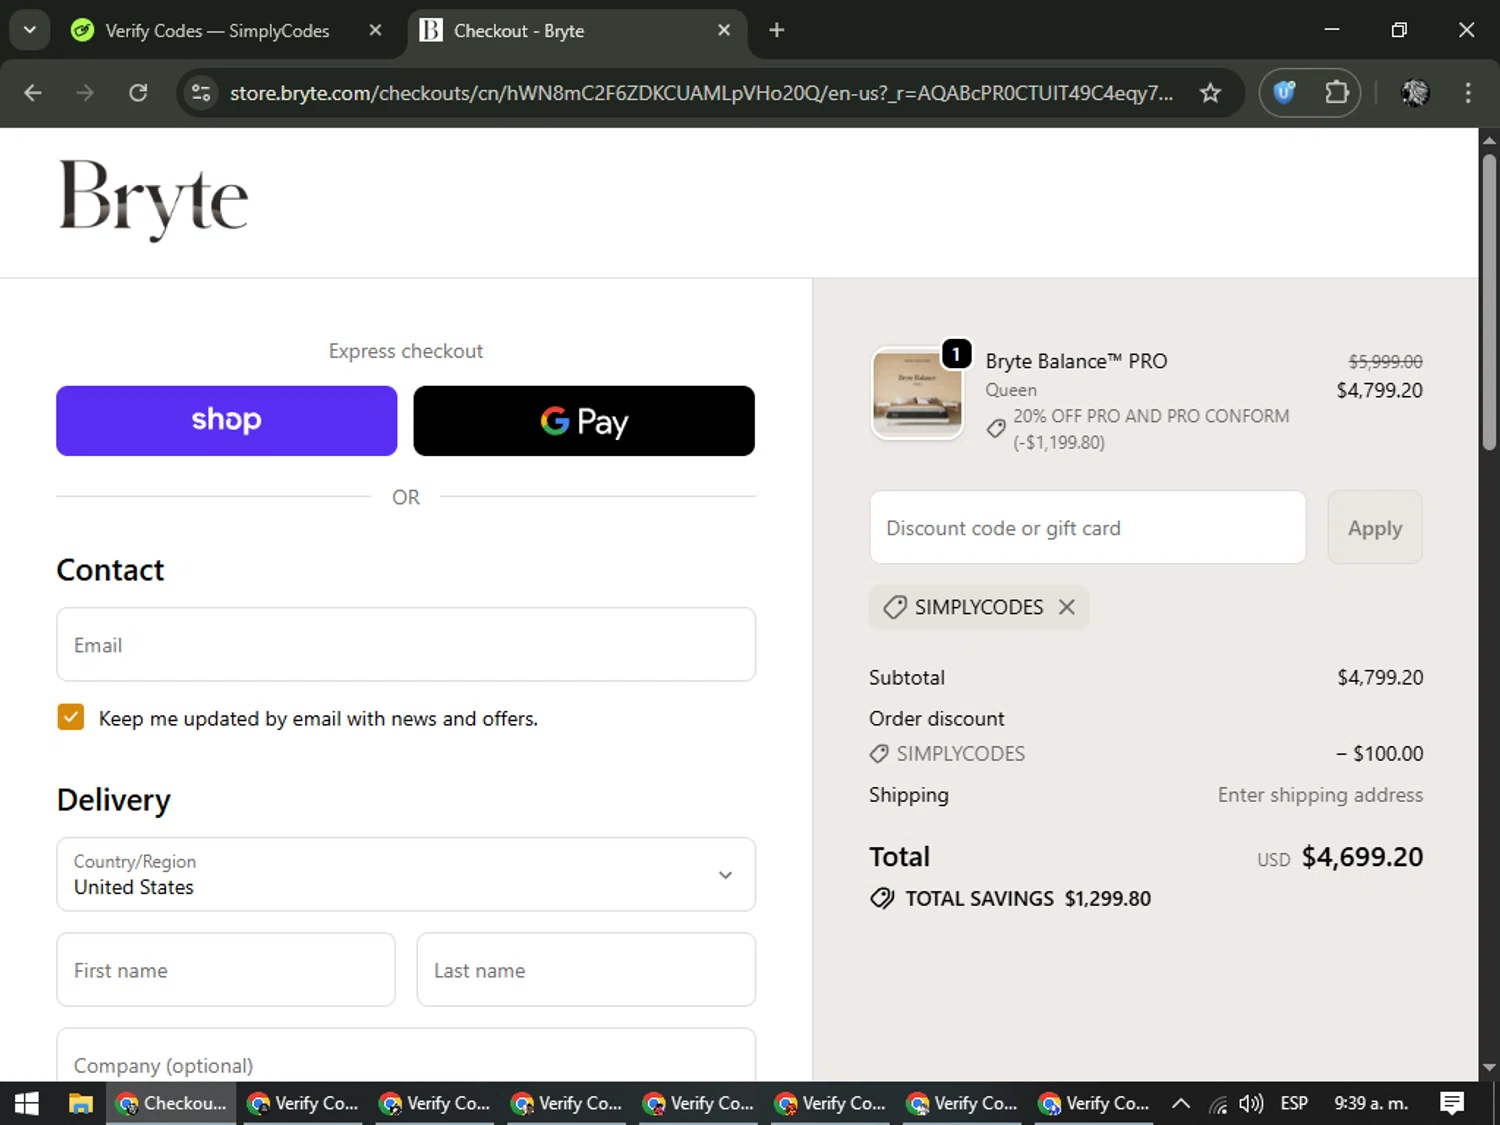Open the Country/Region dropdown

pyautogui.click(x=406, y=874)
